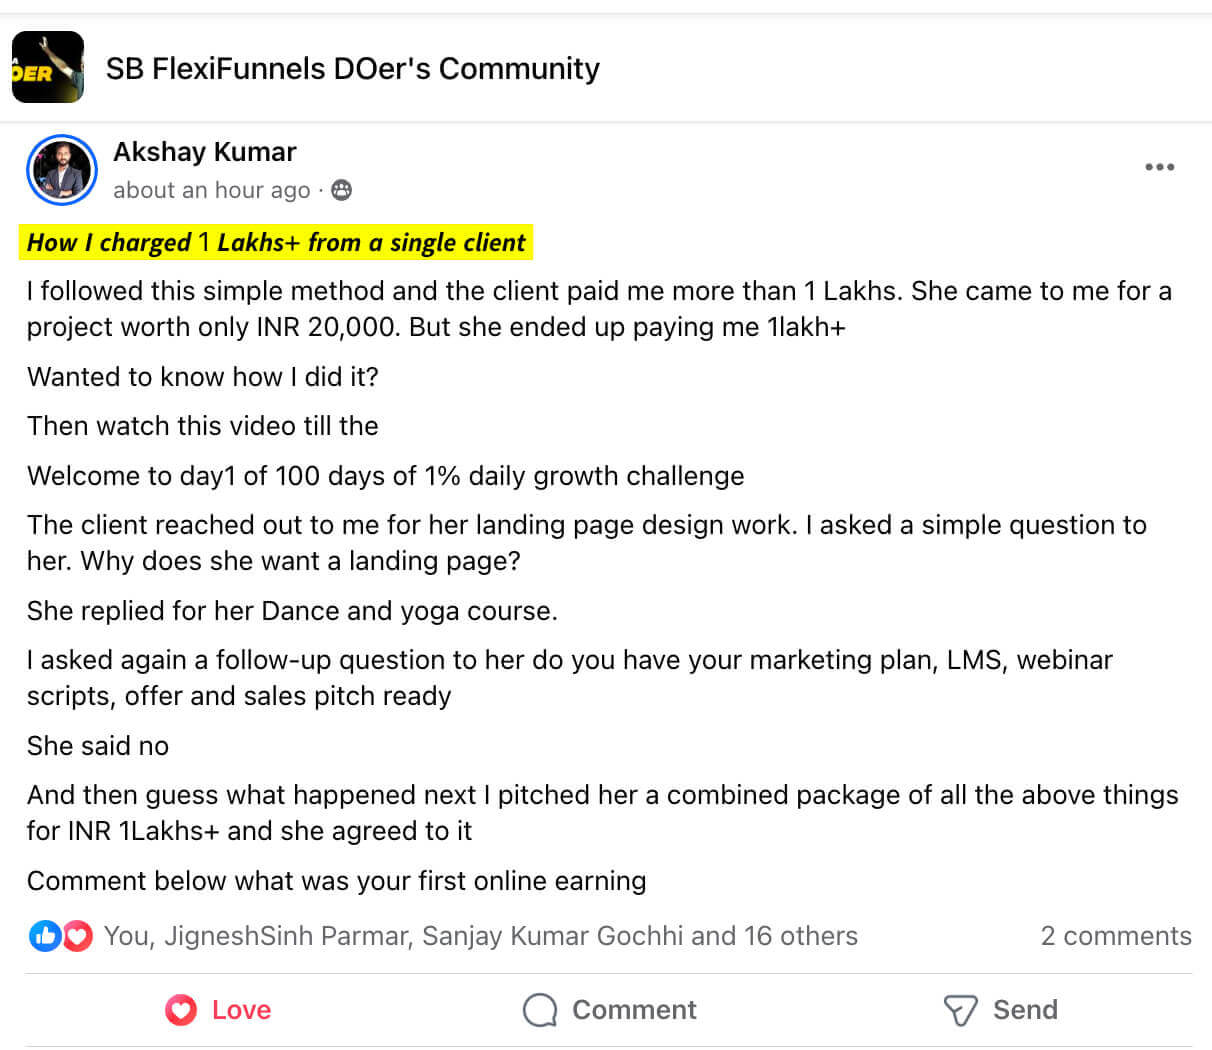
Task: Open SB FlexiFunnels DOer's Community group name
Action: (x=352, y=68)
